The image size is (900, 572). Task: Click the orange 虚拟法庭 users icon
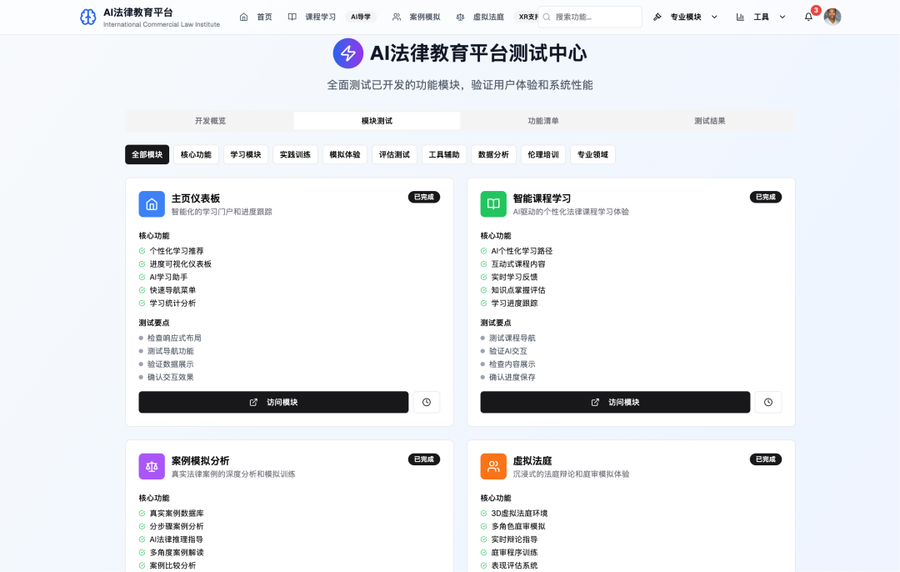(493, 466)
